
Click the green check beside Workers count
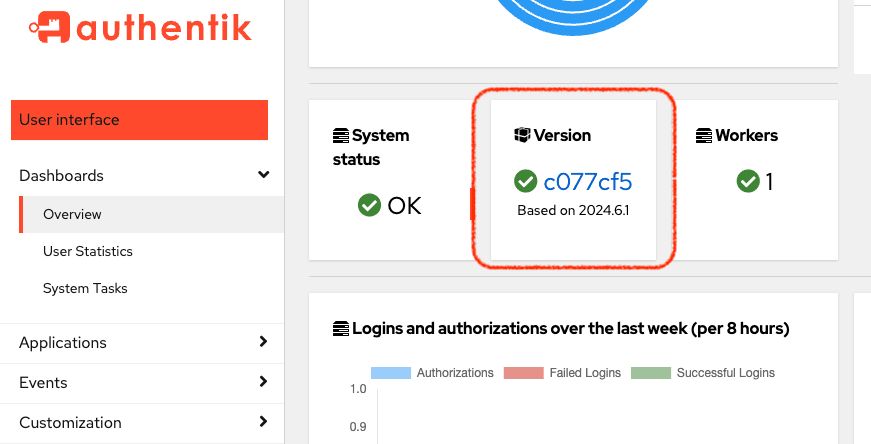(x=747, y=181)
